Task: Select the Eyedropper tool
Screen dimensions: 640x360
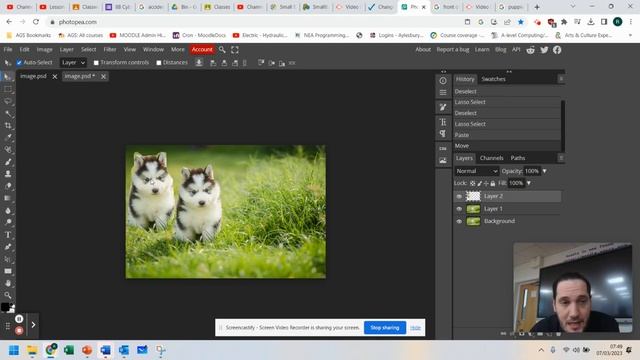Action: [7, 138]
